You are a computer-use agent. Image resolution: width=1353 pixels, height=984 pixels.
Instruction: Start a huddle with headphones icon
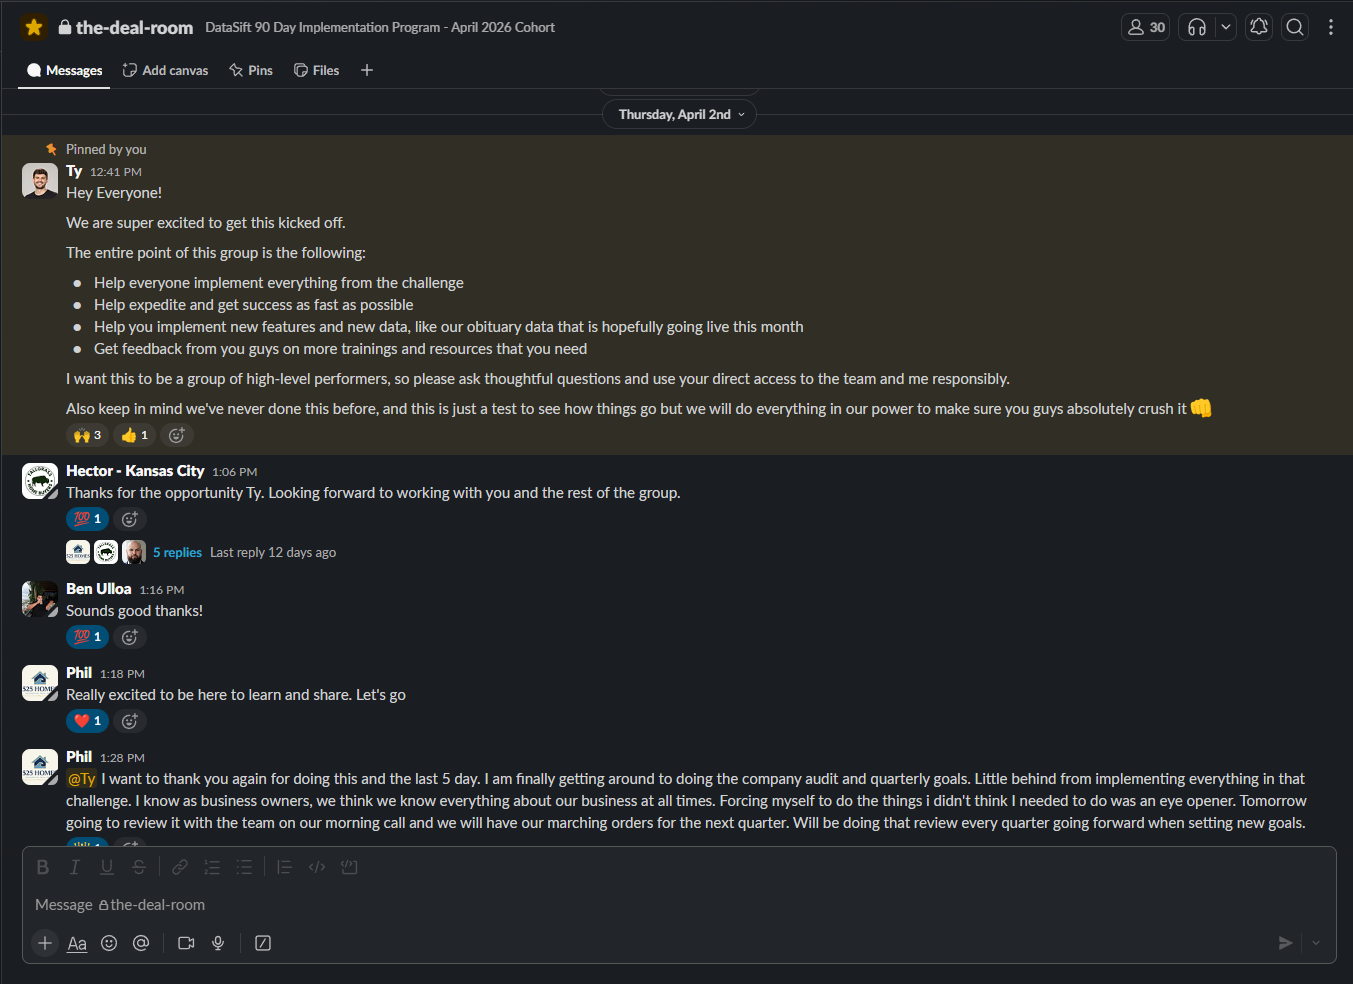1197,27
